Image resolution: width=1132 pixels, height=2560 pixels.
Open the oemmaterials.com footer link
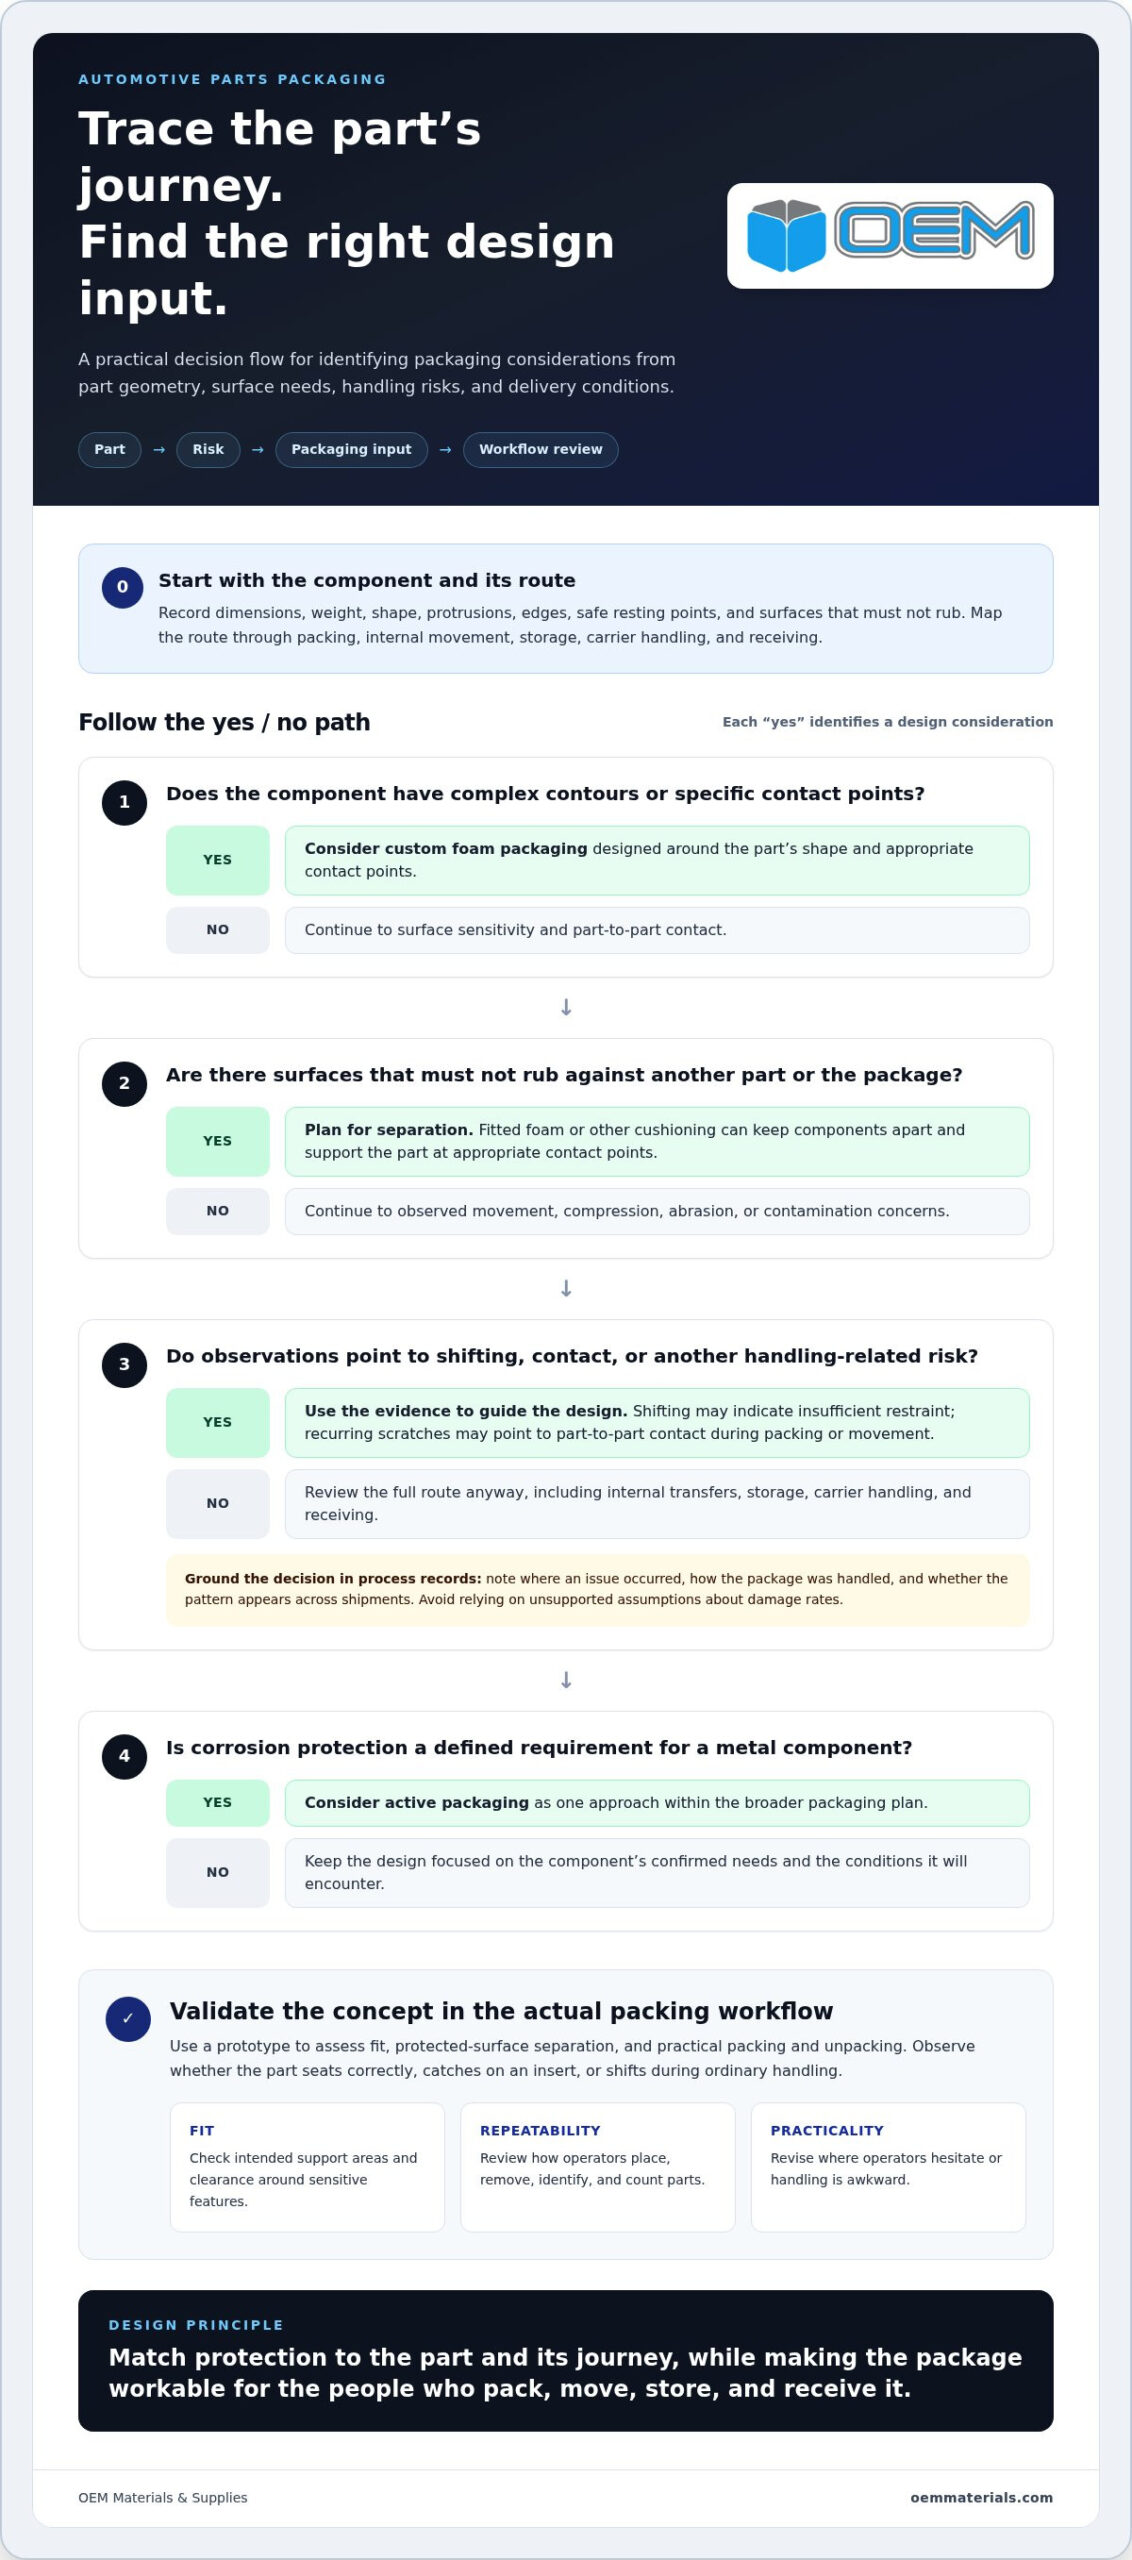(x=981, y=2497)
